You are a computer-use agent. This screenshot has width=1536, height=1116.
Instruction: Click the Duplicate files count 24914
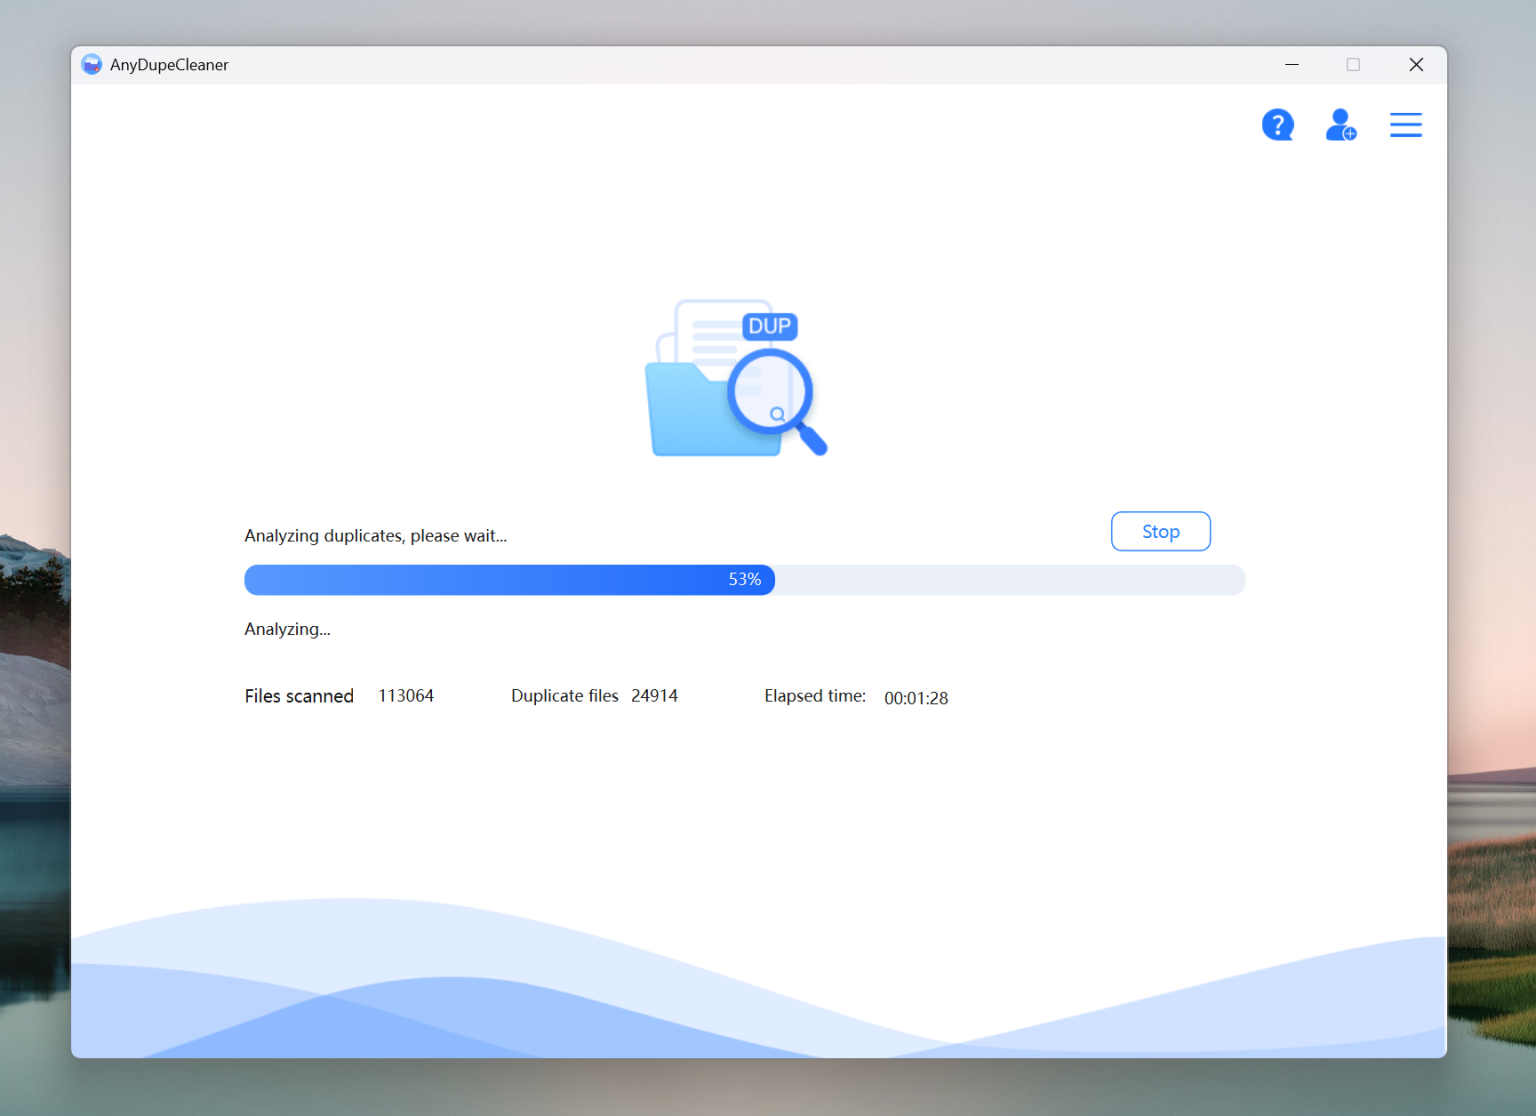pos(654,695)
